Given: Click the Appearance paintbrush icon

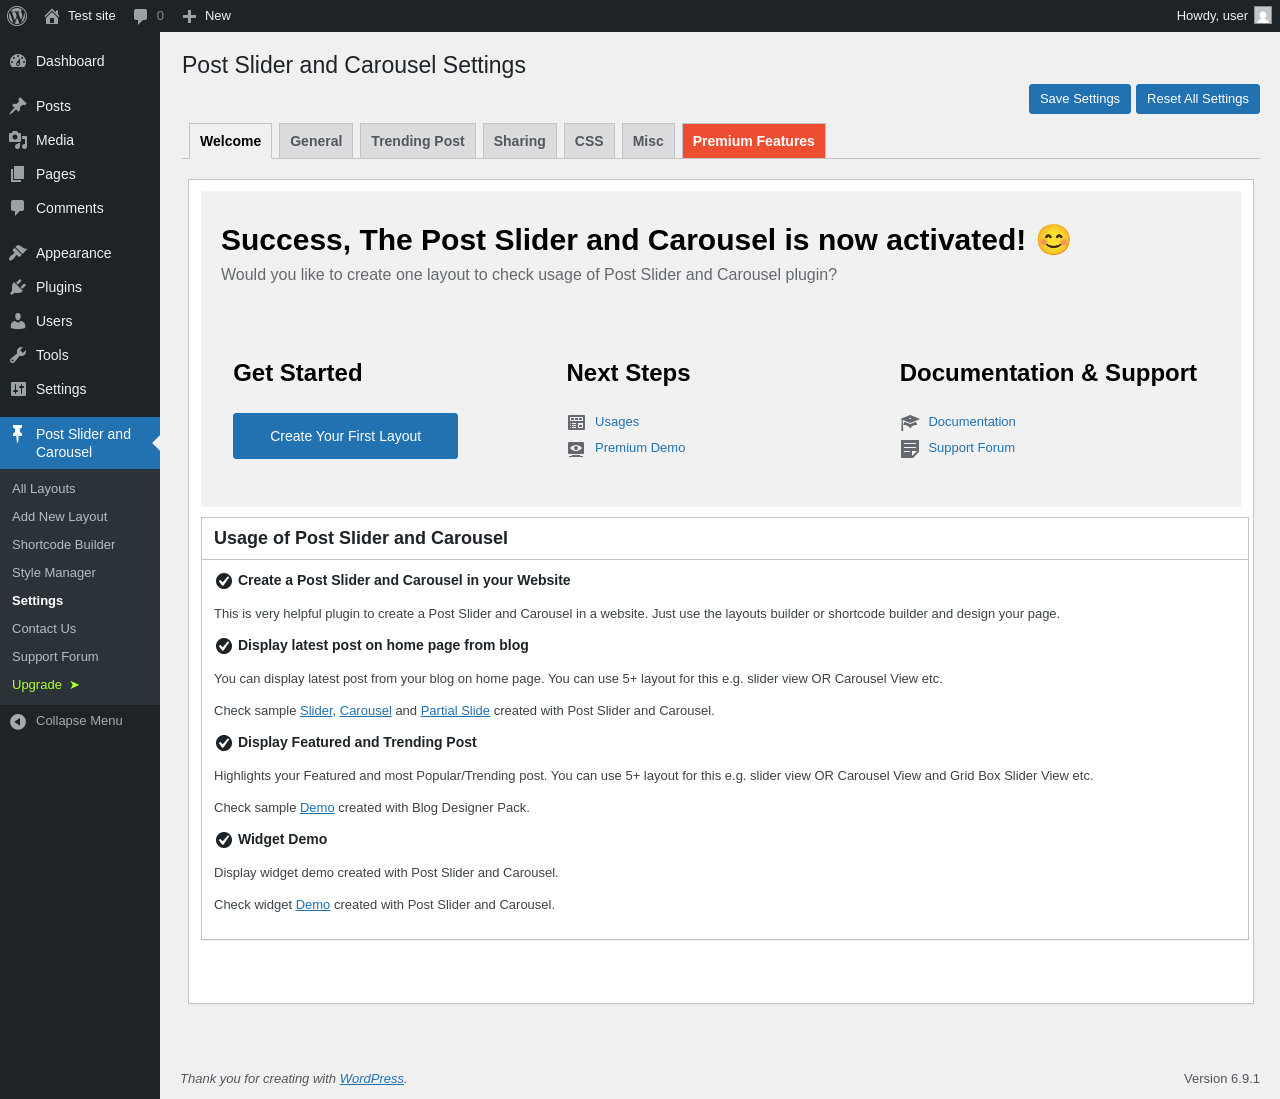Looking at the screenshot, I should point(18,253).
